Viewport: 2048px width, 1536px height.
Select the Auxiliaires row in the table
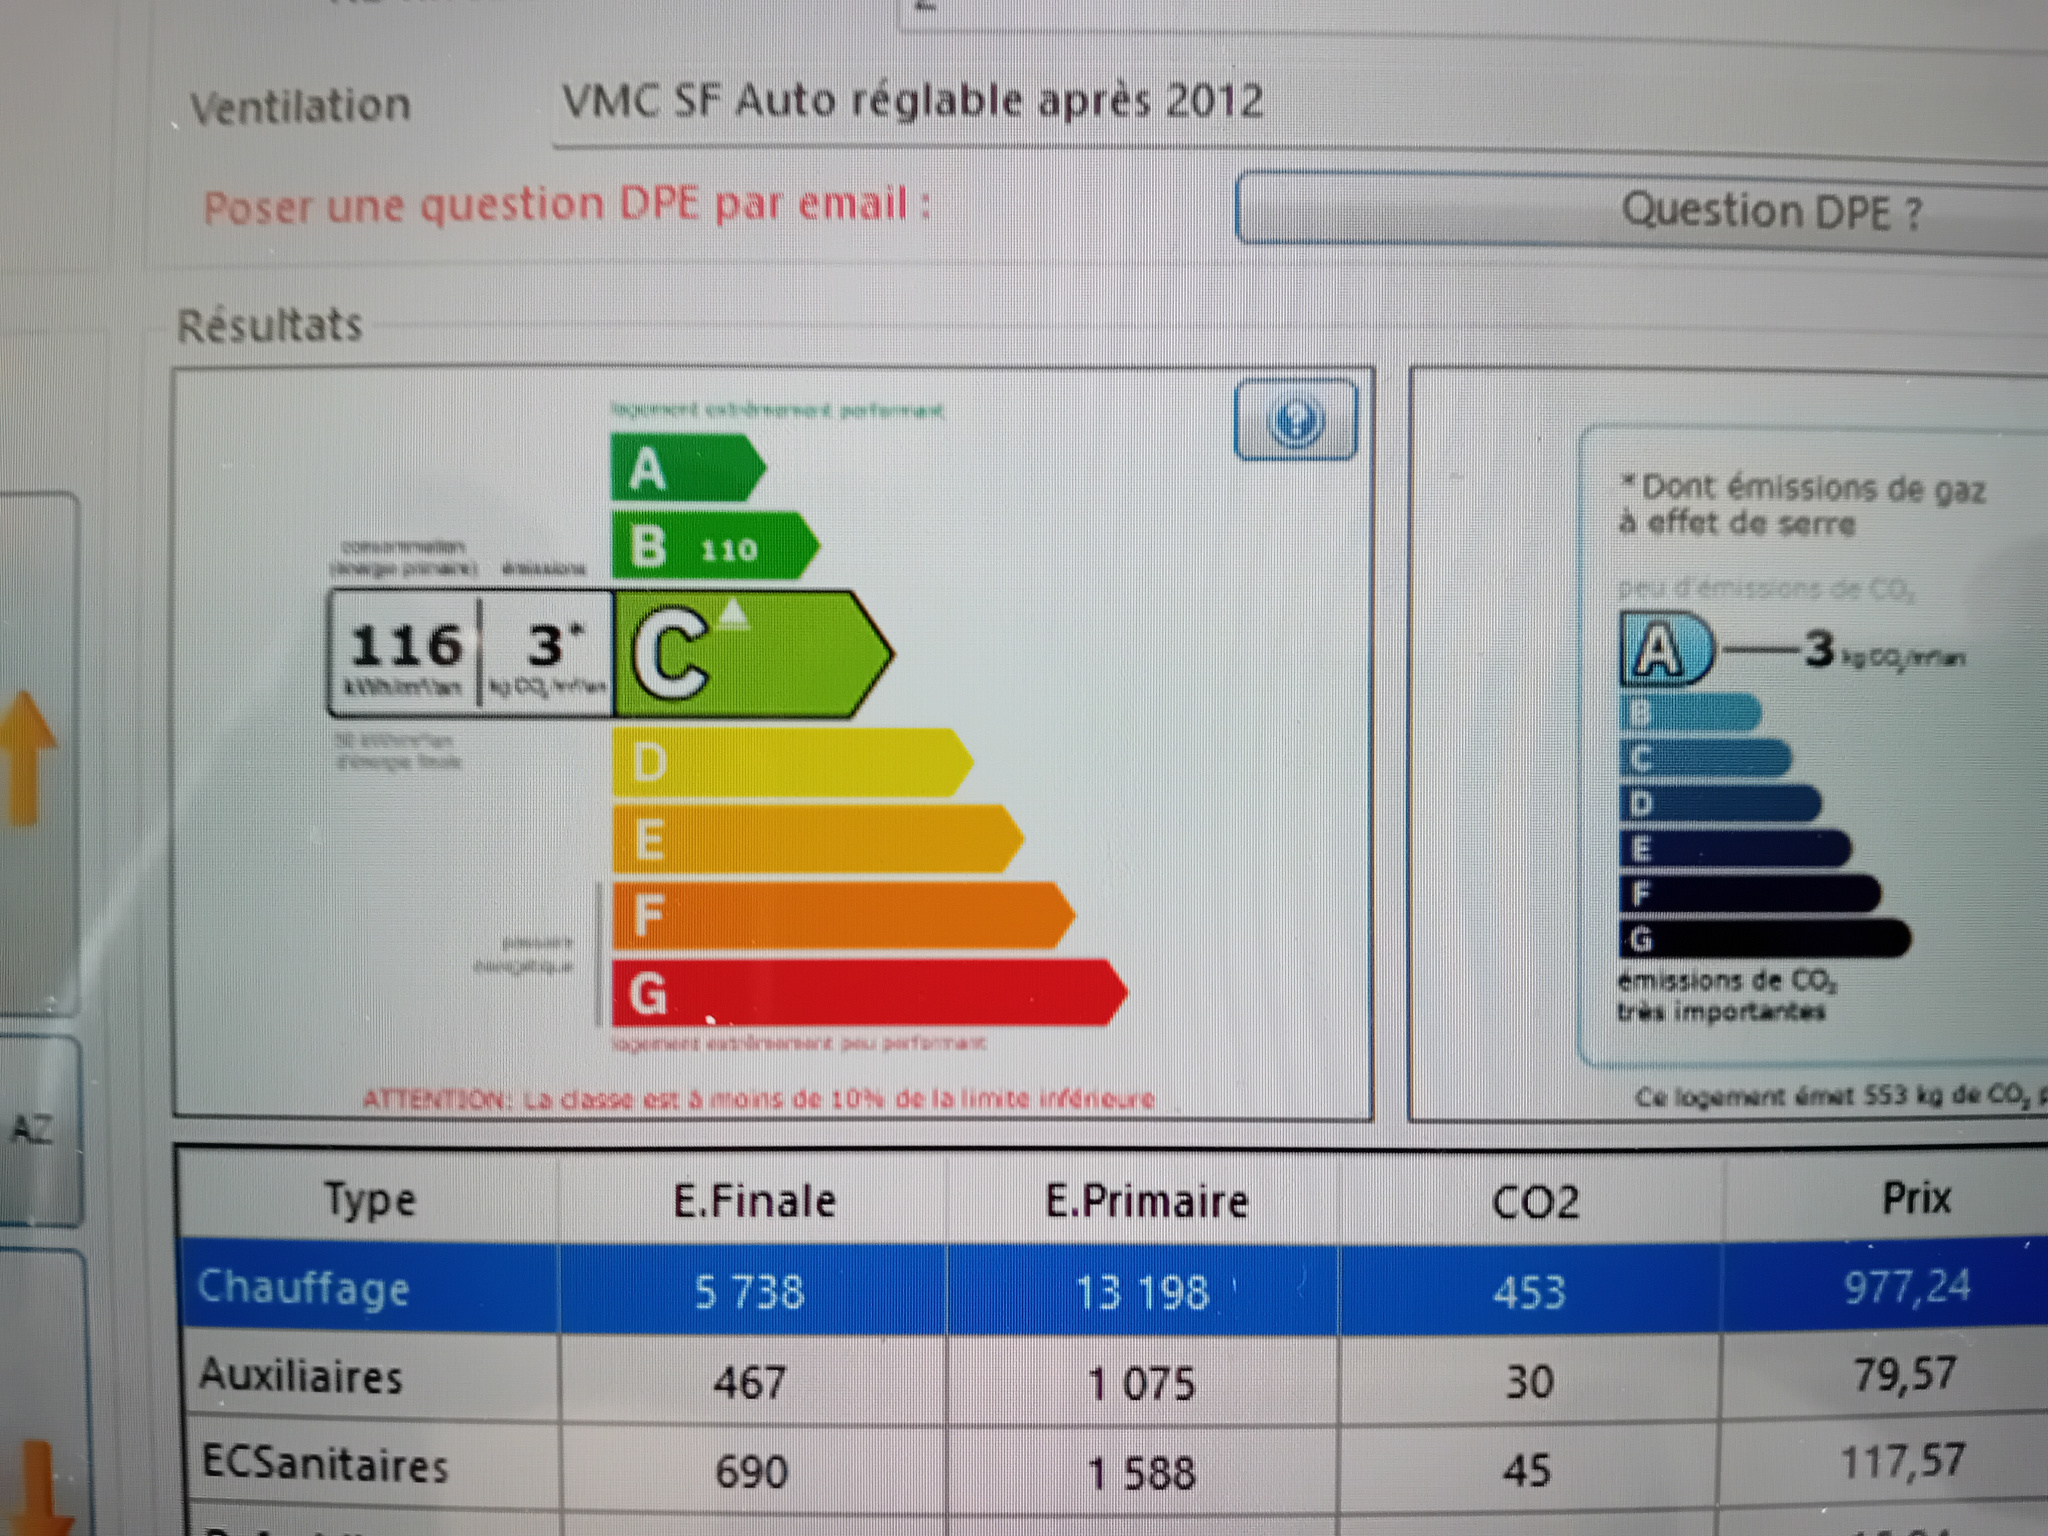[1113, 1378]
